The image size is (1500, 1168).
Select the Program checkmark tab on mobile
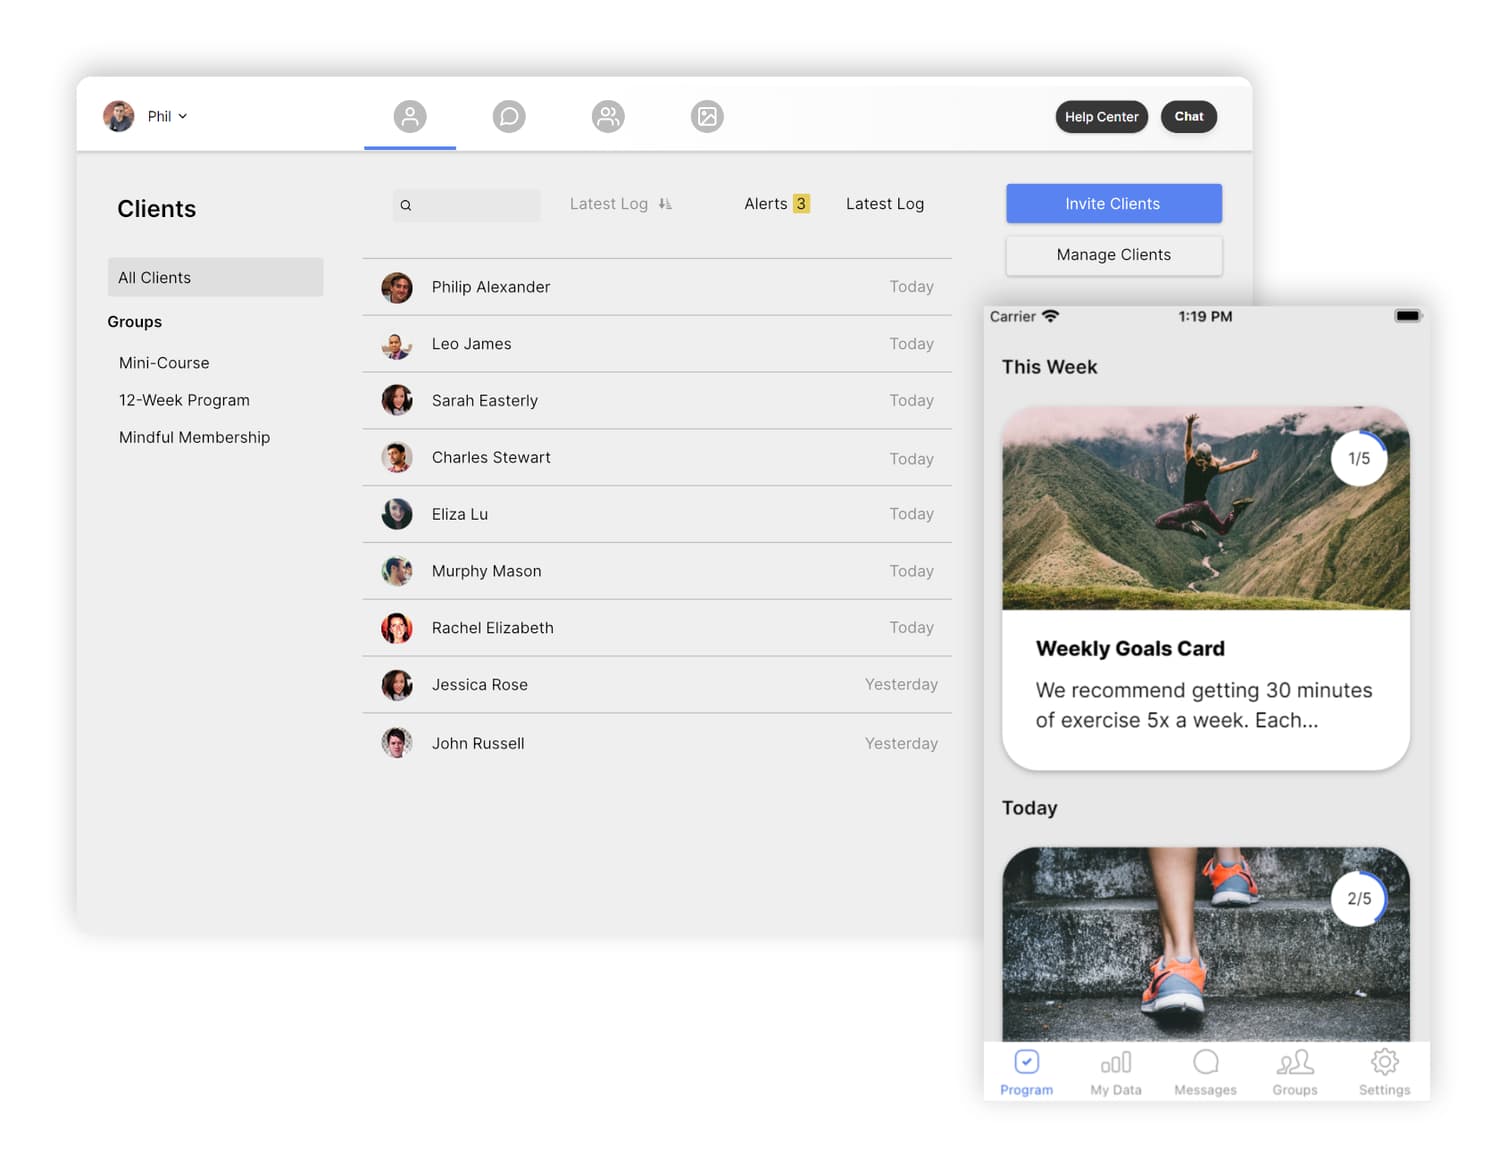1026,1071
